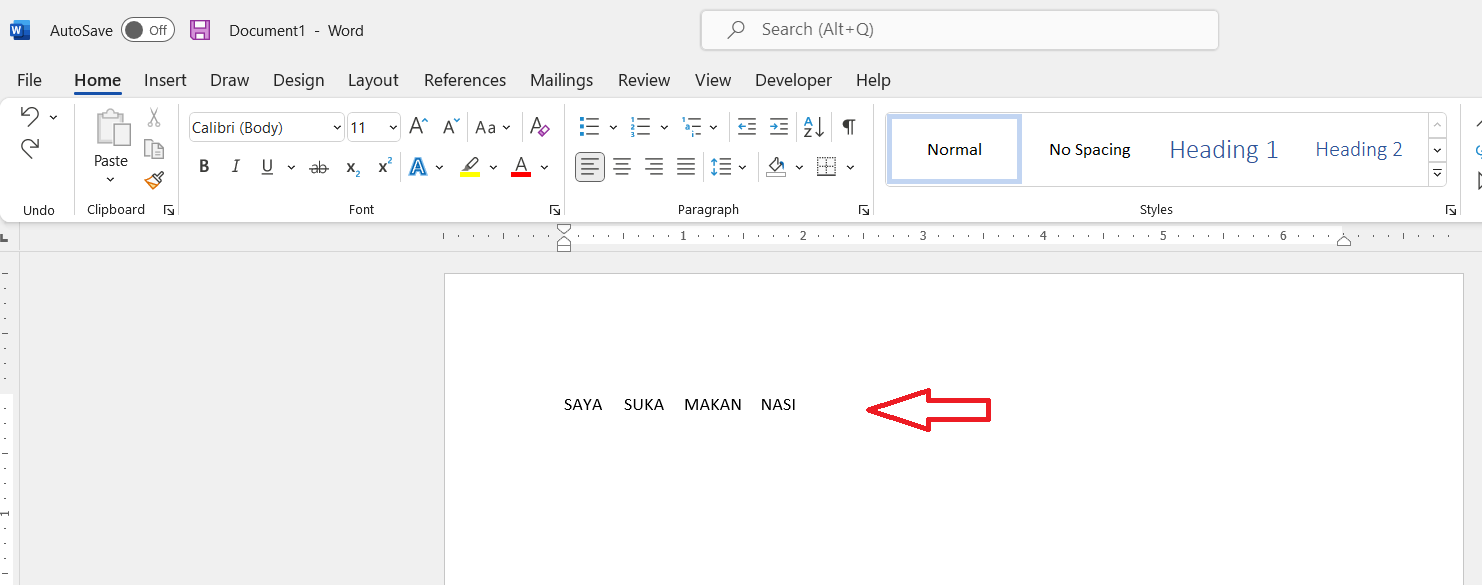Open the Insert ribbon tab
This screenshot has width=1482, height=585.
tap(165, 80)
